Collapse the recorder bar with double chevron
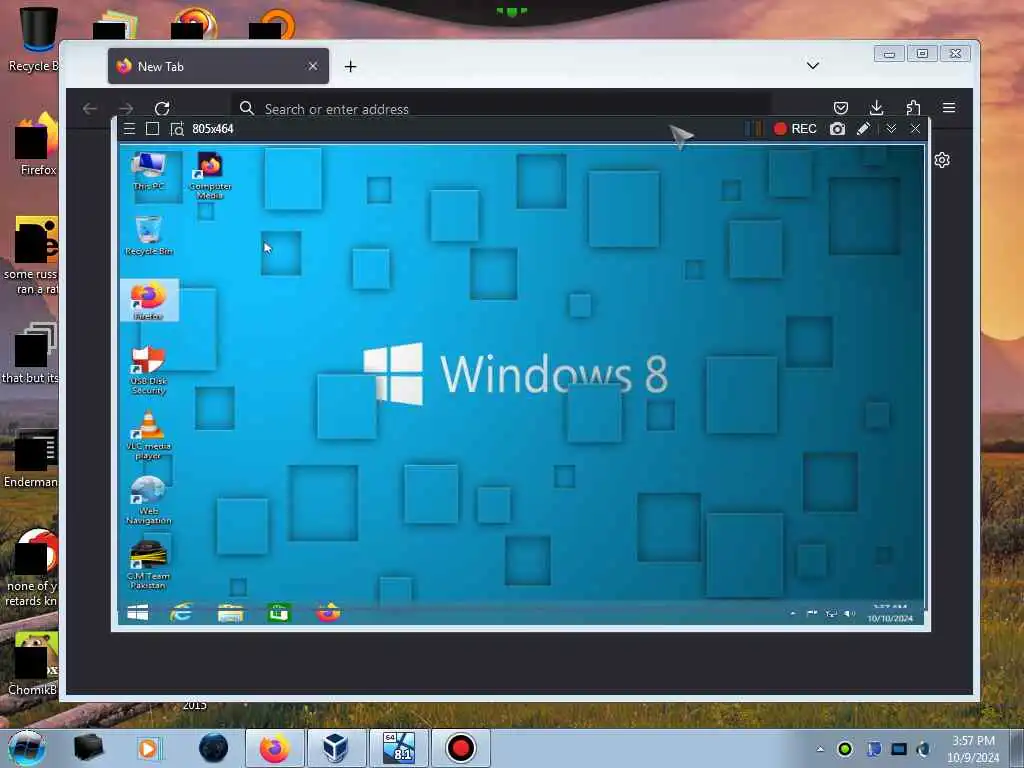Screen dimensions: 1024x768 click(891, 129)
